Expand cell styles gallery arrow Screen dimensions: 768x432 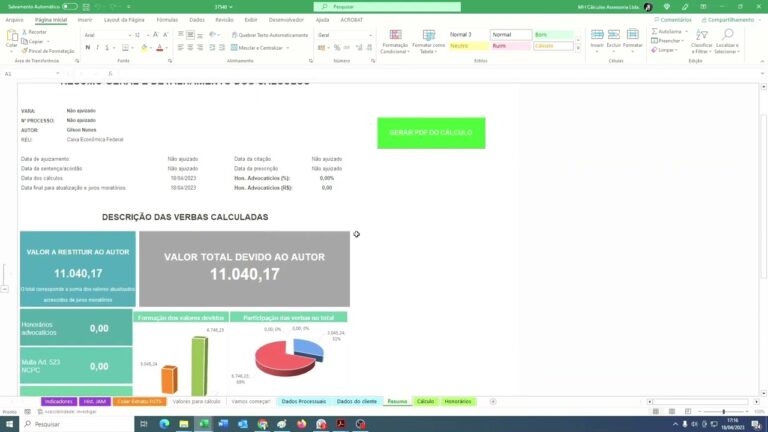(578, 48)
